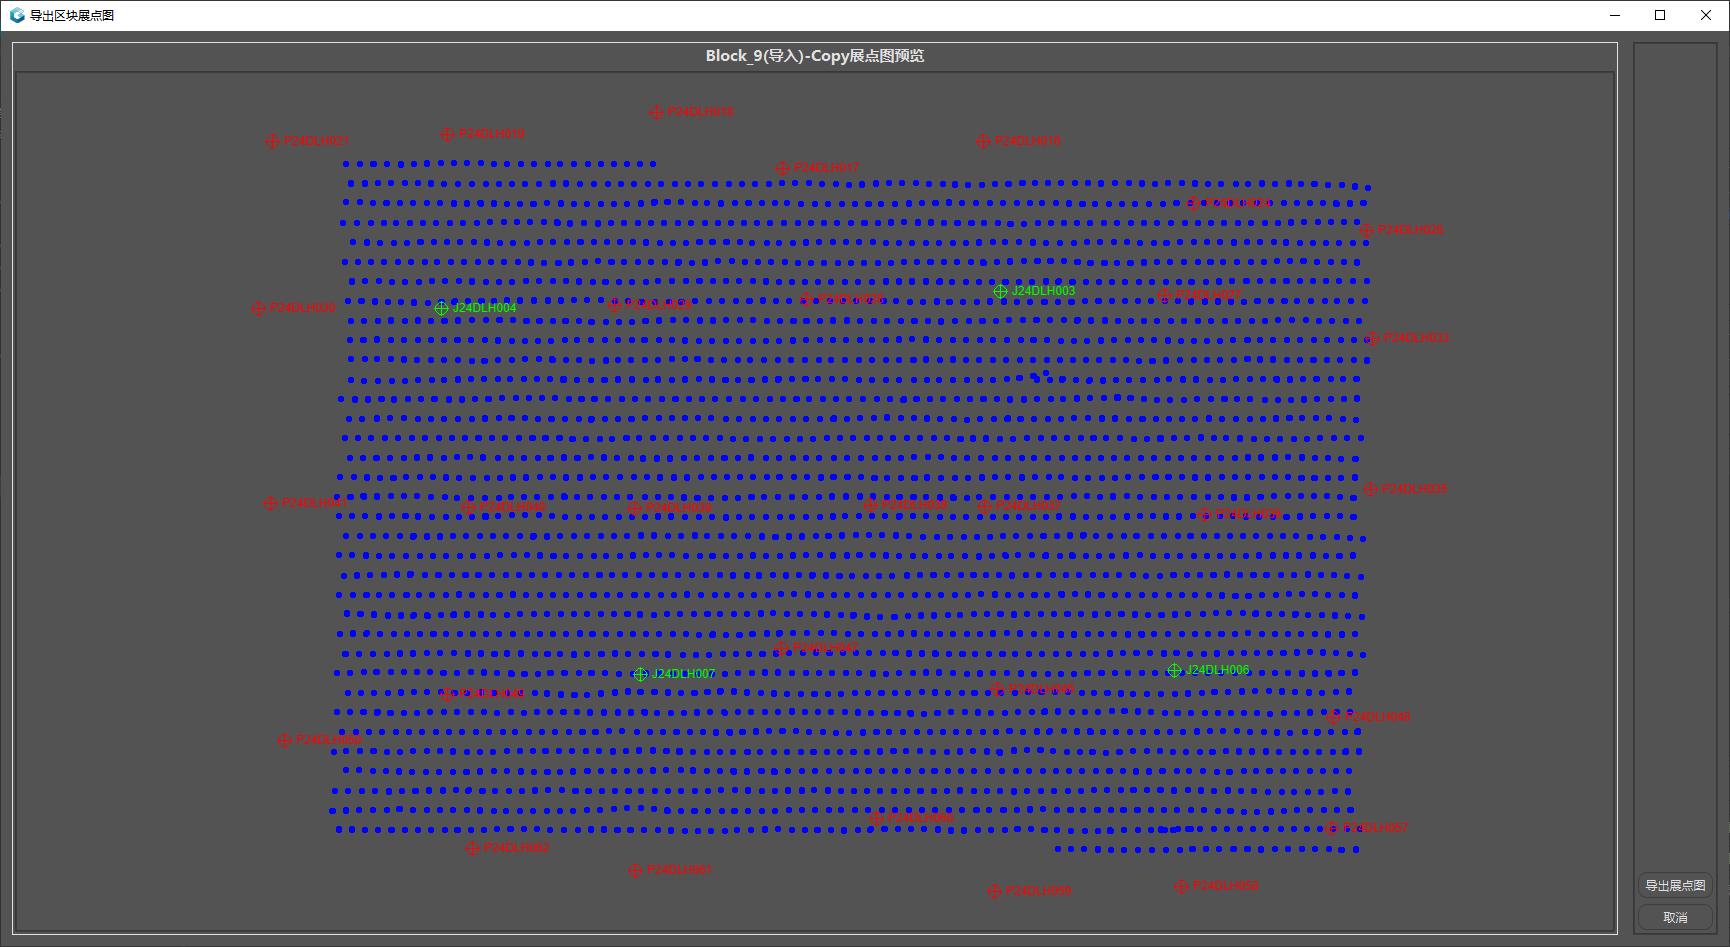The image size is (1730, 947).
Task: Click red check point marker P24DLH021
Action: tap(272, 141)
